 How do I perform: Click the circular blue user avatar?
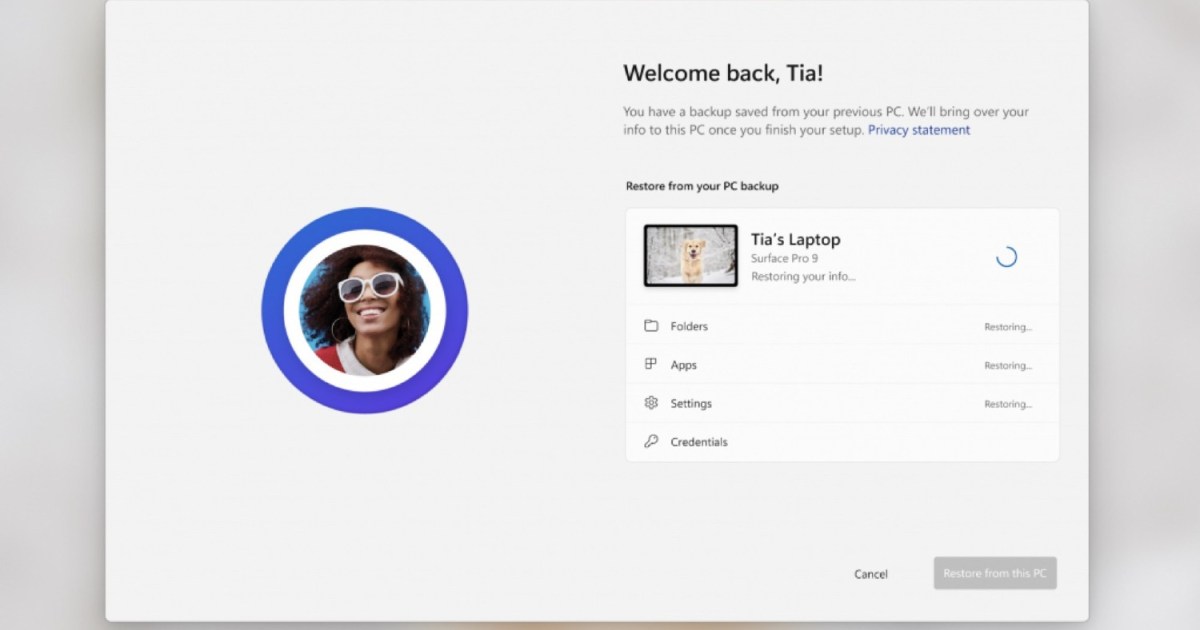tap(366, 310)
